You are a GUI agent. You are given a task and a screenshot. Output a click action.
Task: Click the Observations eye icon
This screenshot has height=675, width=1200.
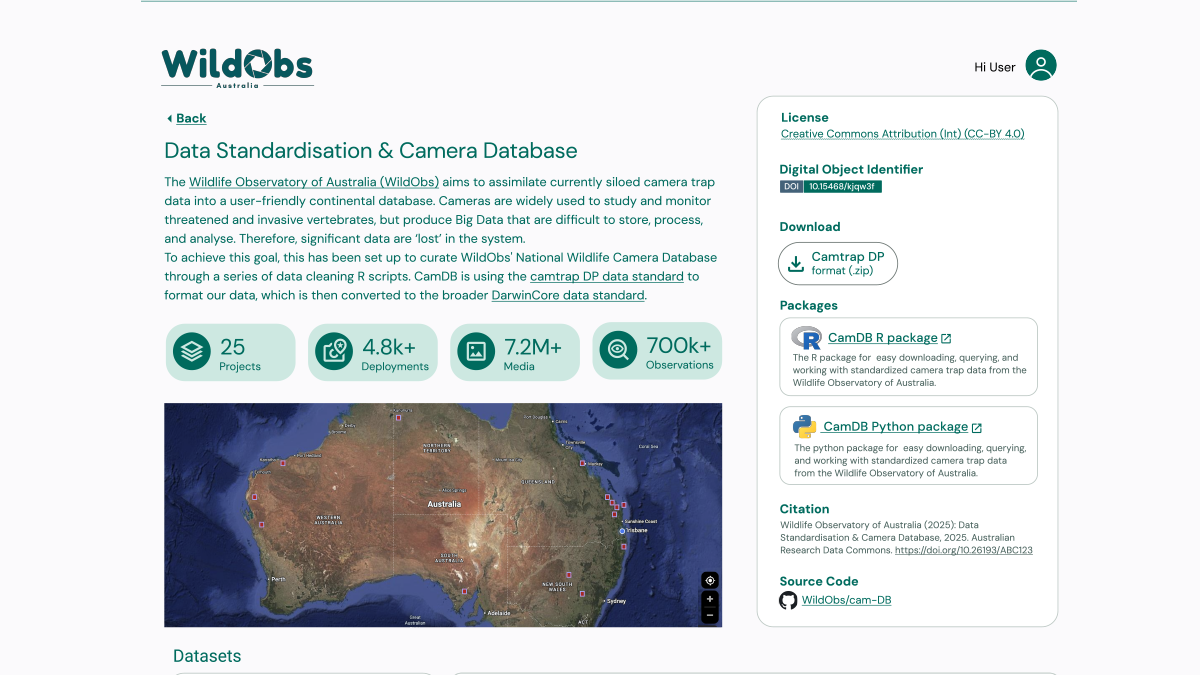618,351
